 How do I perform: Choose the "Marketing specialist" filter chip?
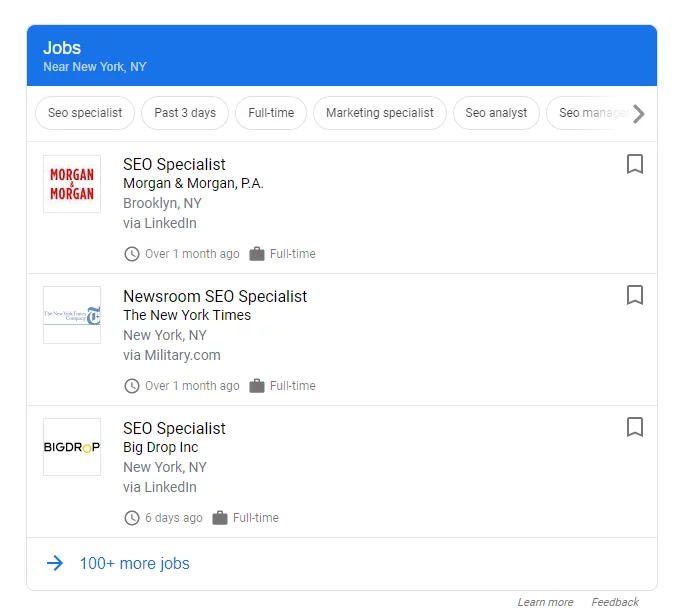(x=380, y=113)
